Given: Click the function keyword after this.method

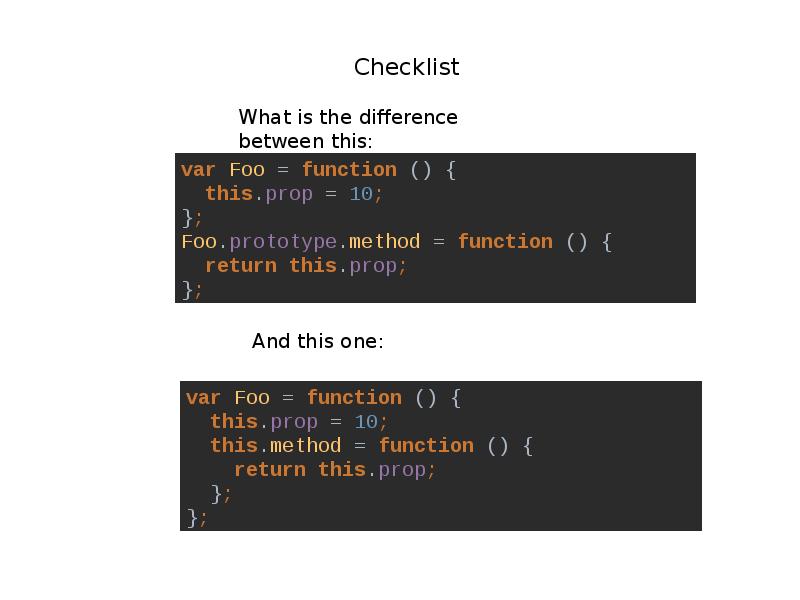Looking at the screenshot, I should (427, 445).
